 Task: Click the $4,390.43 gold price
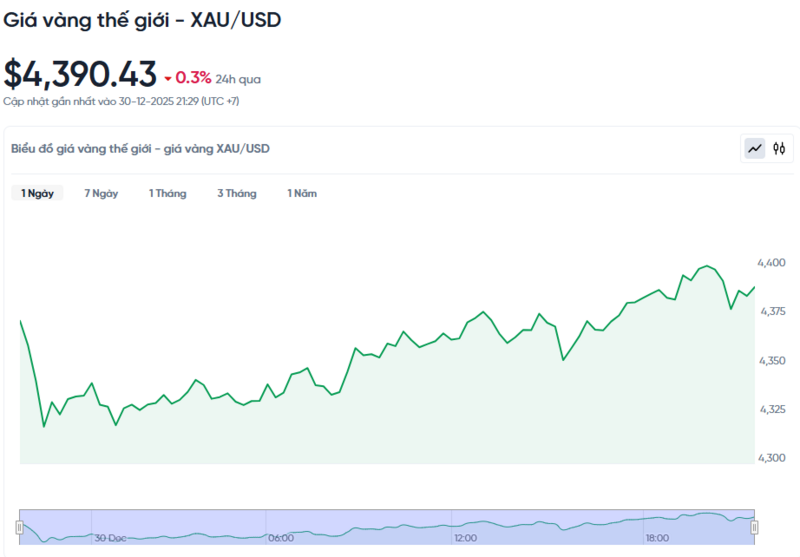click(80, 74)
